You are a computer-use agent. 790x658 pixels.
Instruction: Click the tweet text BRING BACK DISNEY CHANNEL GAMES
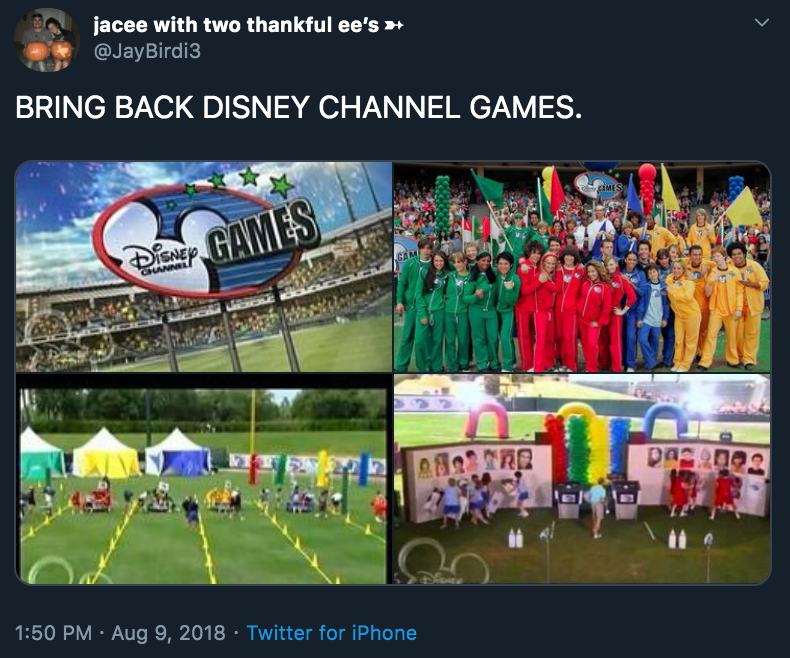298,107
